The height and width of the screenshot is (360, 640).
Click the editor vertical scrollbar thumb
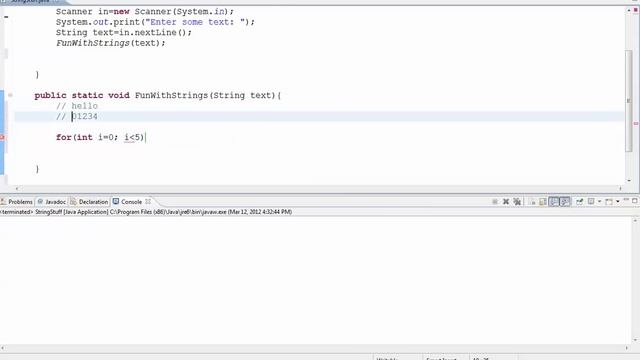click(629, 101)
